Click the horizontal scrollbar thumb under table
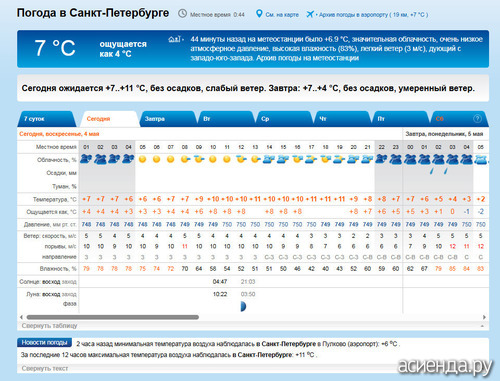This screenshot has height=381, width=500. point(113,317)
